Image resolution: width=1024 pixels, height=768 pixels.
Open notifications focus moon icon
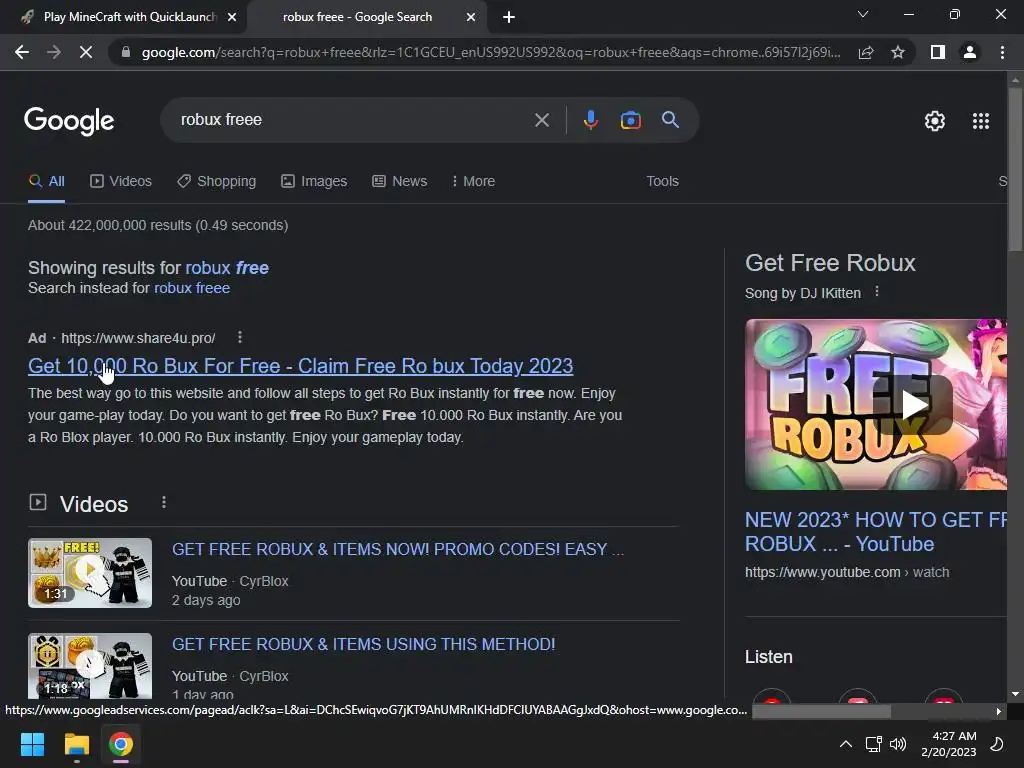pyautogui.click(x=997, y=744)
